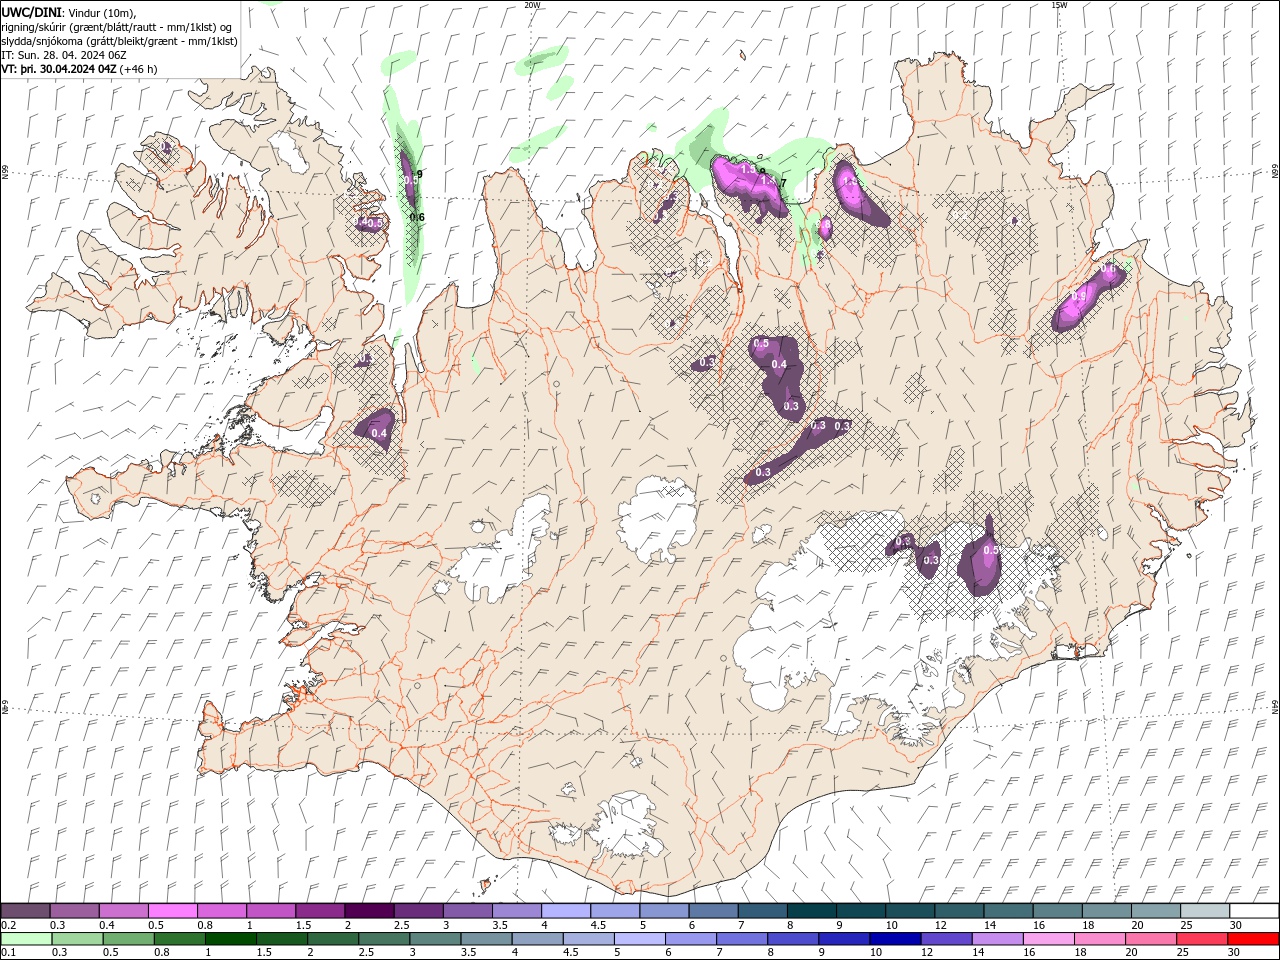Image resolution: width=1280 pixels, height=960 pixels.
Task: Click the deep blue rain swatch between 10 and 12
Action: point(894,939)
